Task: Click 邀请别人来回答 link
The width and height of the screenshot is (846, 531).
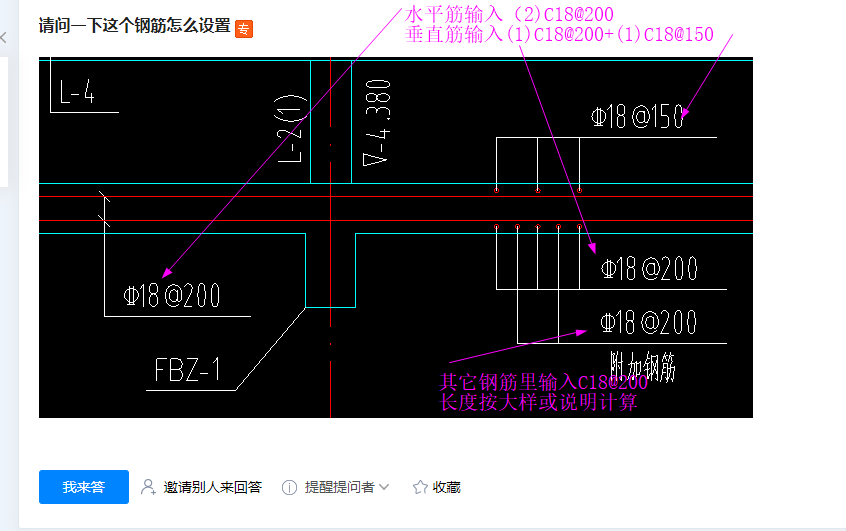Action: click(213, 487)
